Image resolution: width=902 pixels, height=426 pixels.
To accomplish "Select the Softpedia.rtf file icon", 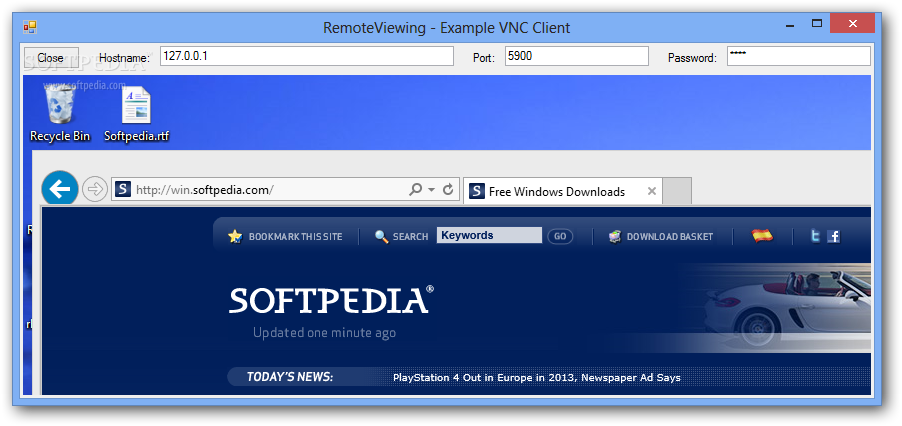I will tap(136, 114).
